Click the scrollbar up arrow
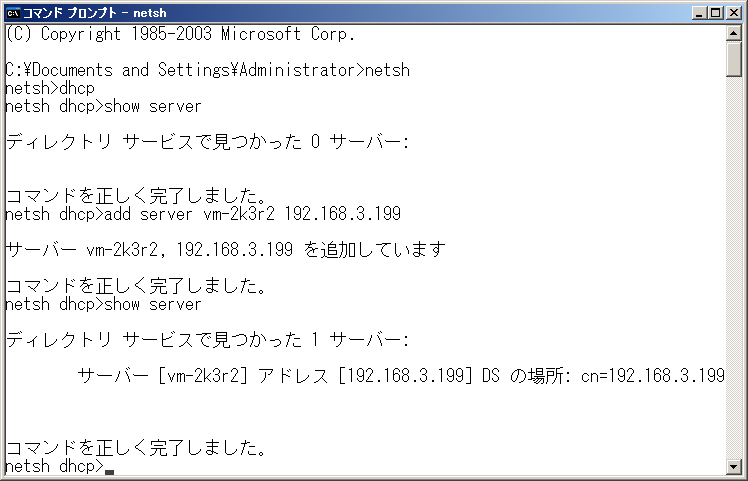 pos(734,33)
